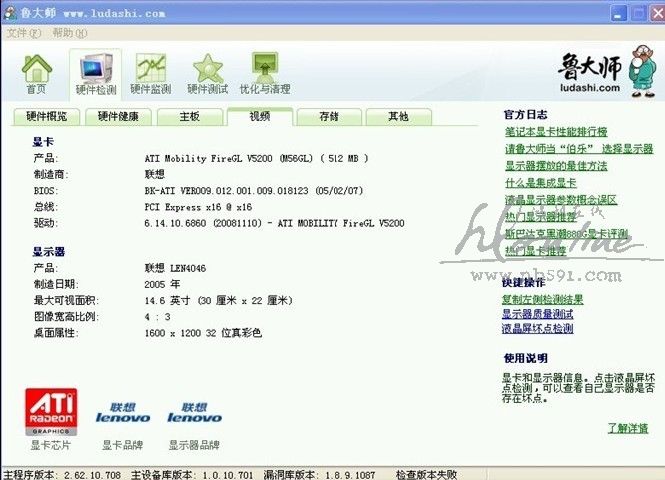Click the BIOS version BK-ATI VER009.012.001.009.018123
Viewport: 665px width, 480px height.
pos(254,191)
